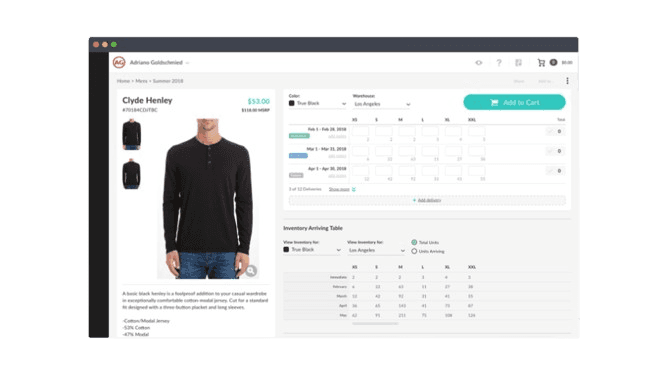Select the Total Units radio button
The width and height of the screenshot is (667, 374).
pyautogui.click(x=414, y=242)
